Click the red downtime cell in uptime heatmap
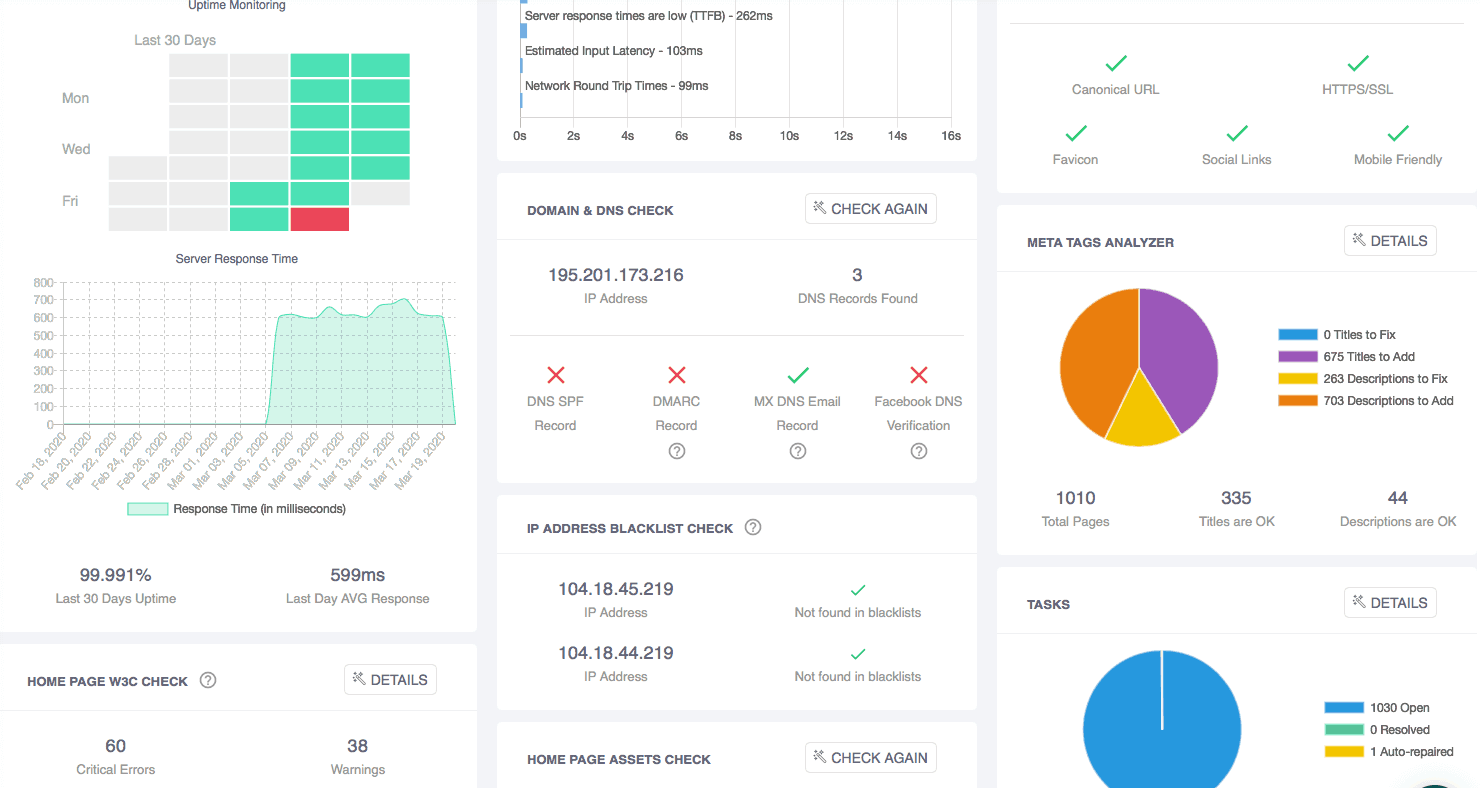This screenshot has height=788, width=1480. point(319,219)
